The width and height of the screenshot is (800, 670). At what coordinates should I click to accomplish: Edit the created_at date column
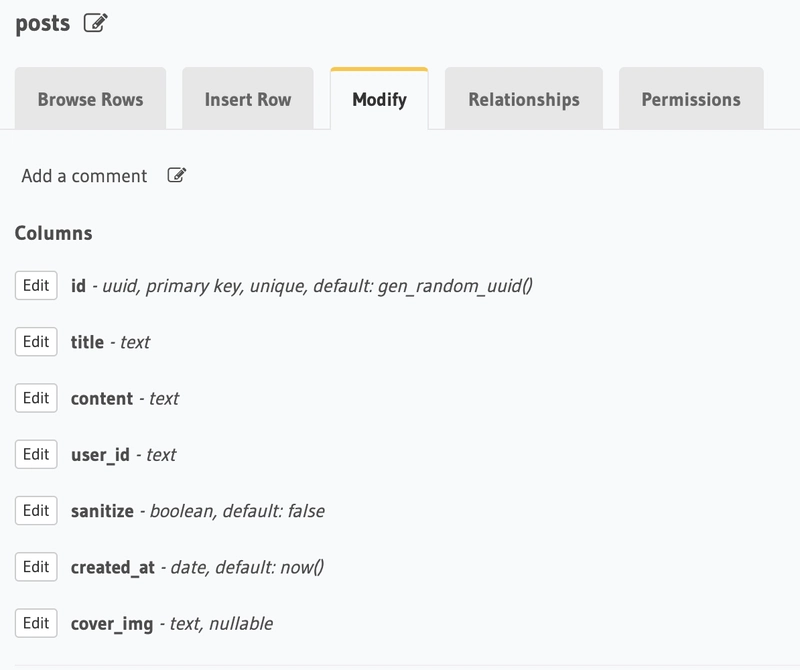[x=36, y=566]
